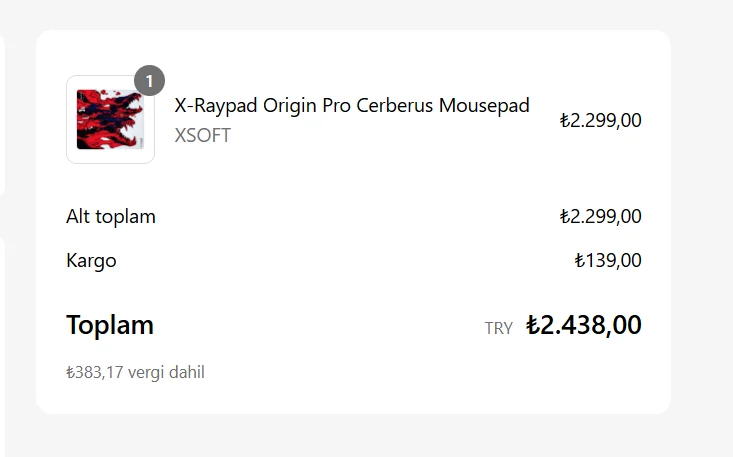Screen dimensions: 733x457
Task: Click the Cerberus mousepad product thumbnail
Action: click(x=110, y=119)
